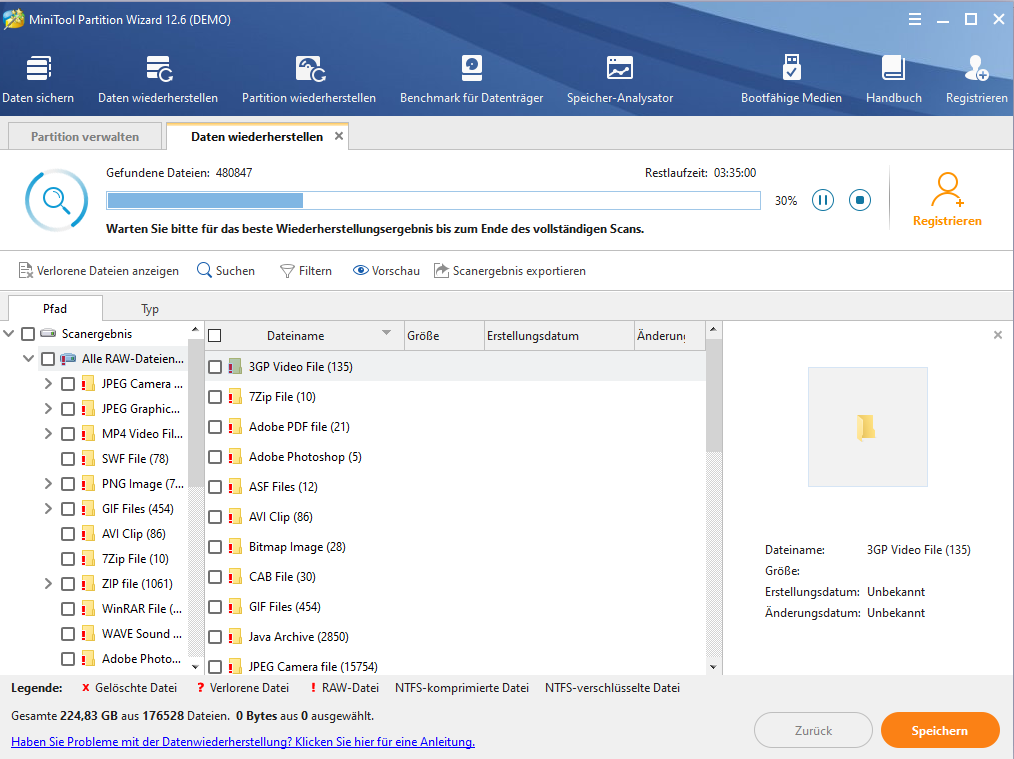Expand the JPEG Graphic tree node
Screen dimensions: 1014x759
[48, 409]
